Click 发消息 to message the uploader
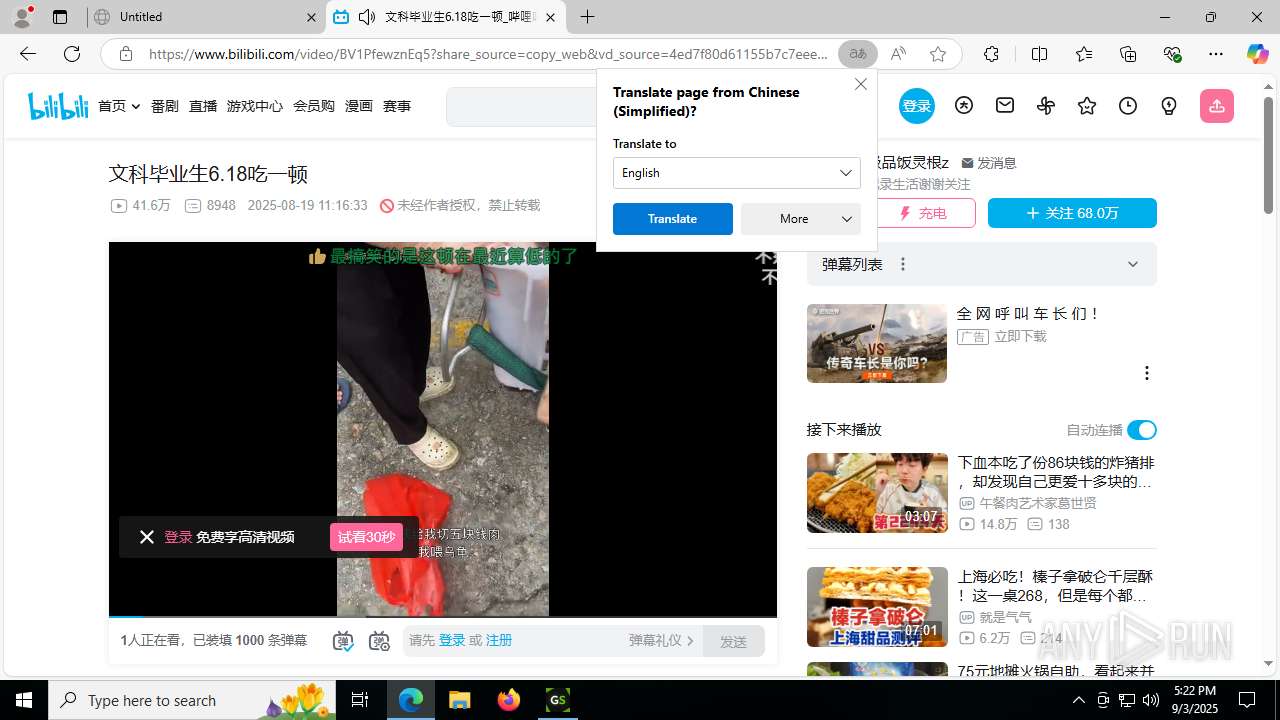This screenshot has height=720, width=1280. pyautogui.click(x=989, y=163)
